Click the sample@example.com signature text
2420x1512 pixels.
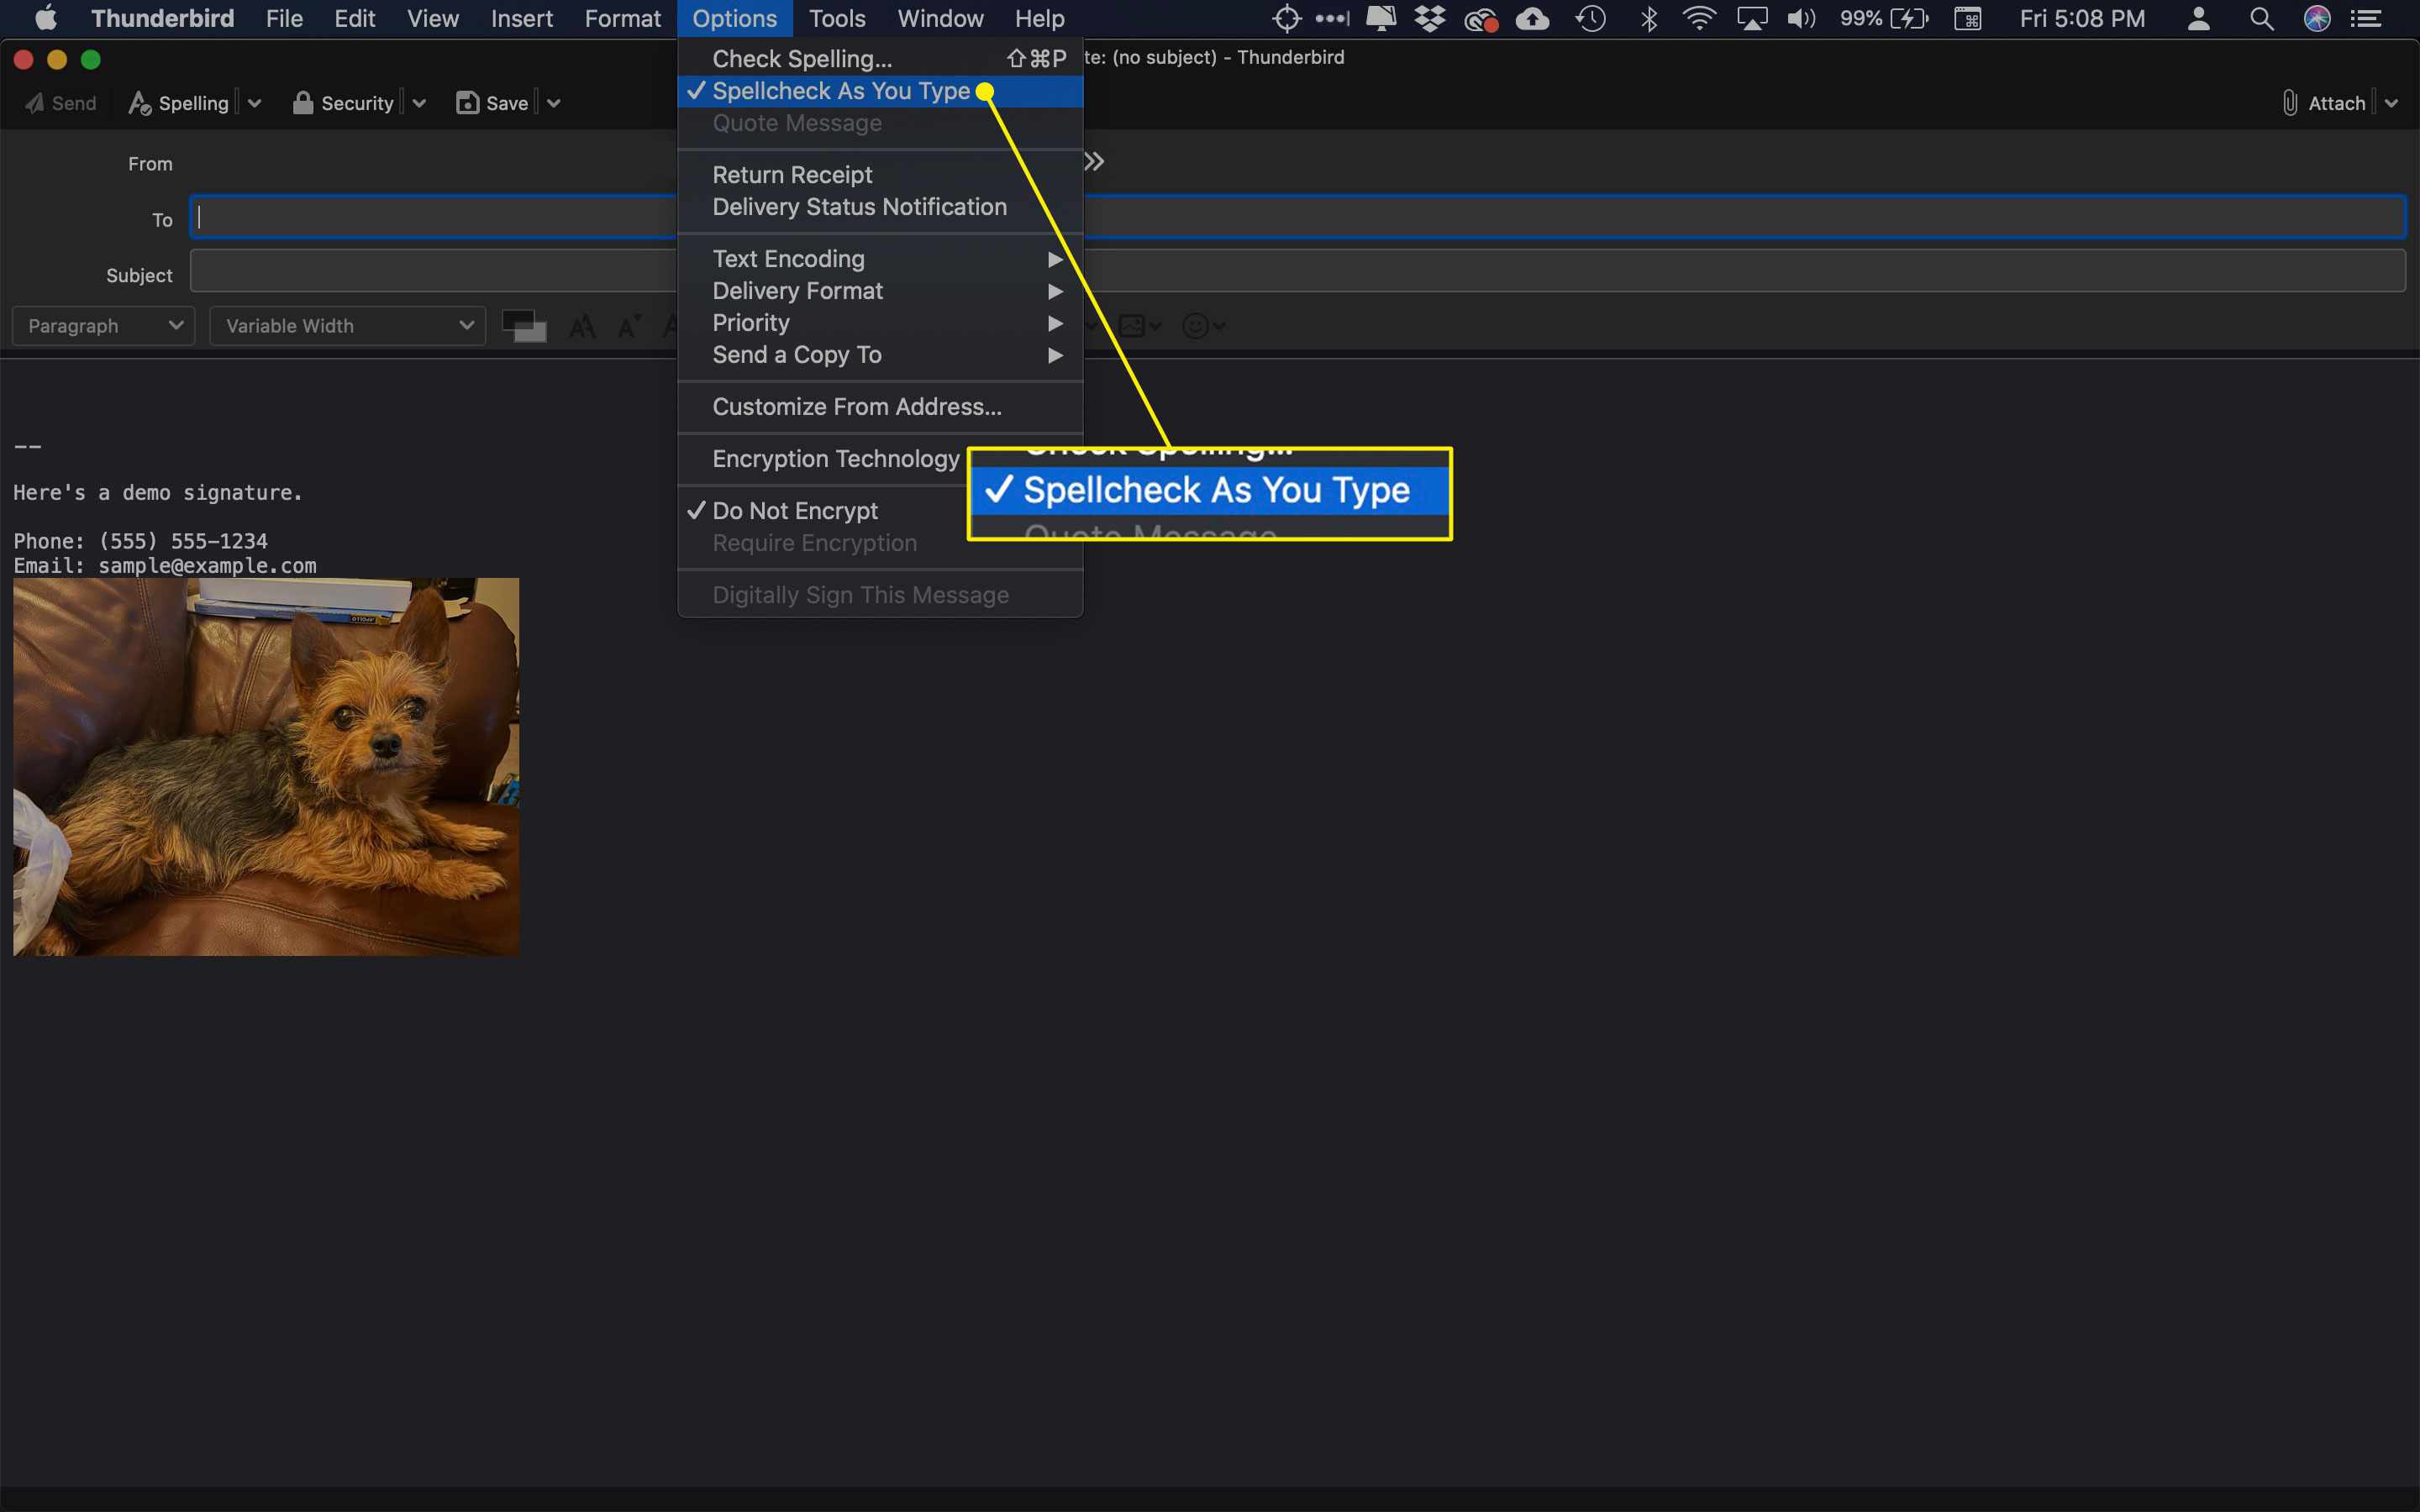click(x=207, y=566)
